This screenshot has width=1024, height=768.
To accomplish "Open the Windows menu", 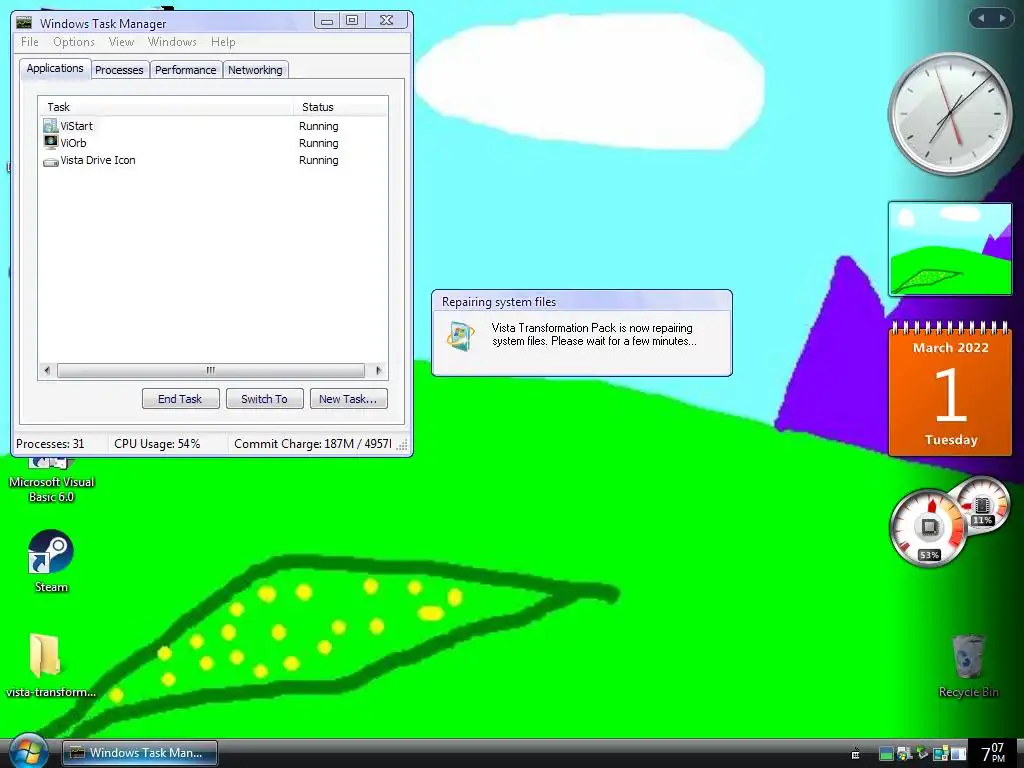I will (172, 42).
